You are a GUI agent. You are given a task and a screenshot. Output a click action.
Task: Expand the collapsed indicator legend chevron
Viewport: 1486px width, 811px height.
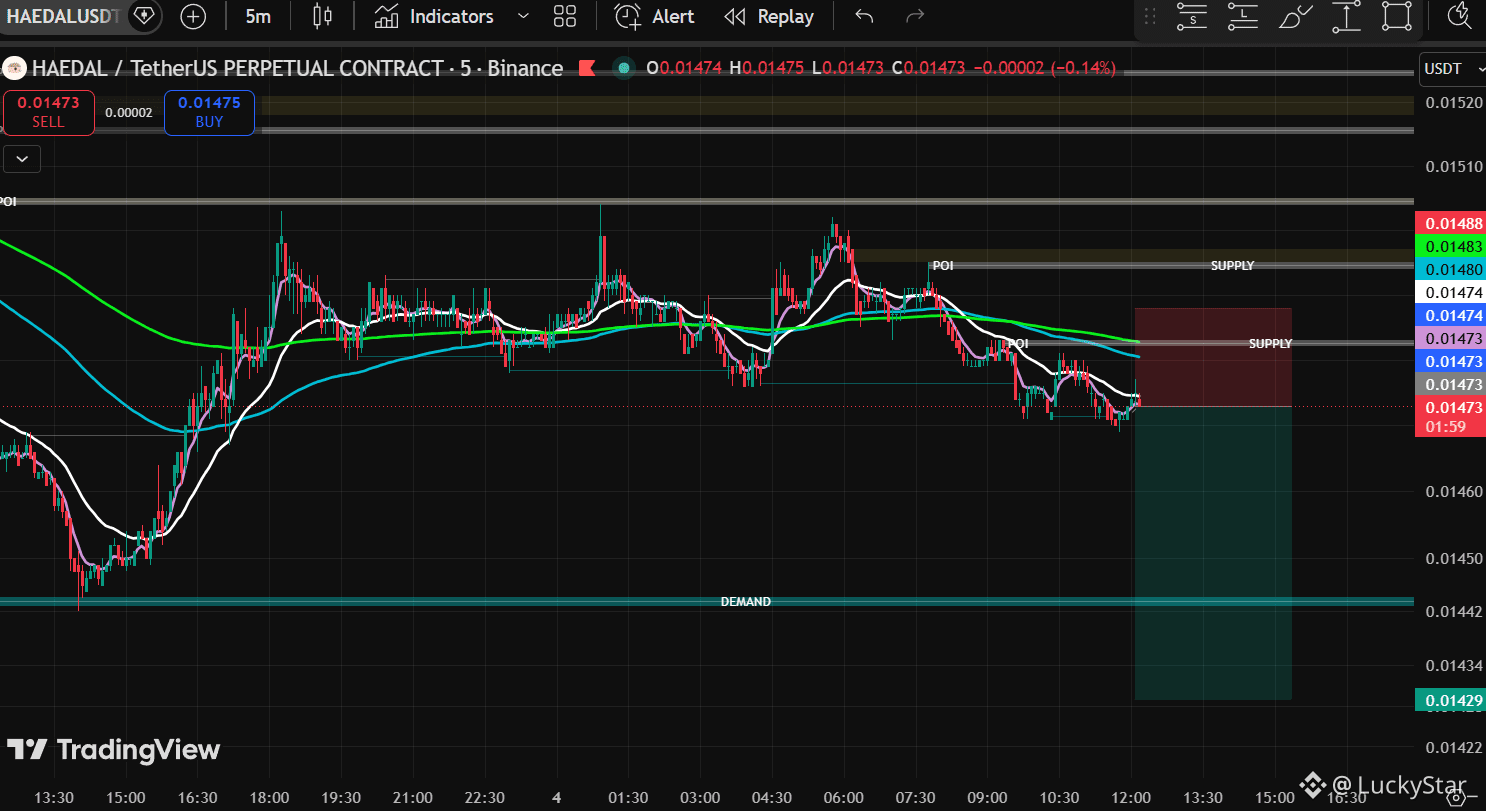point(22,157)
